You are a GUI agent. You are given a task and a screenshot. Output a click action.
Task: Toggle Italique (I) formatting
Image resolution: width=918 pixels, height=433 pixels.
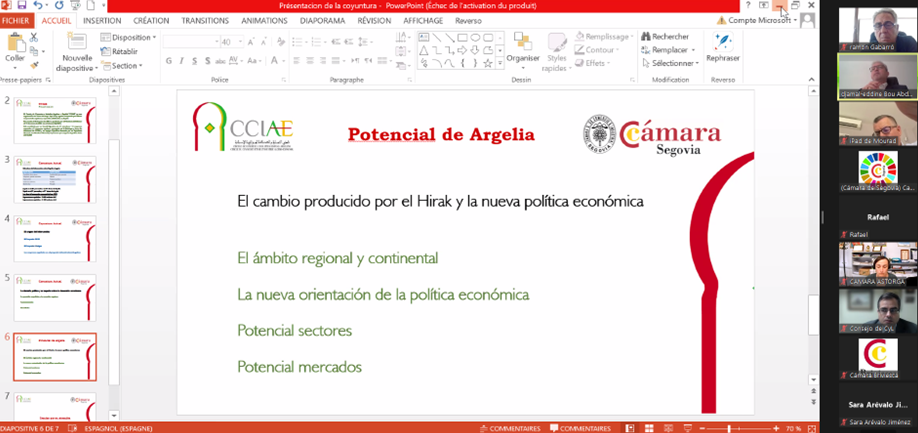tap(182, 61)
